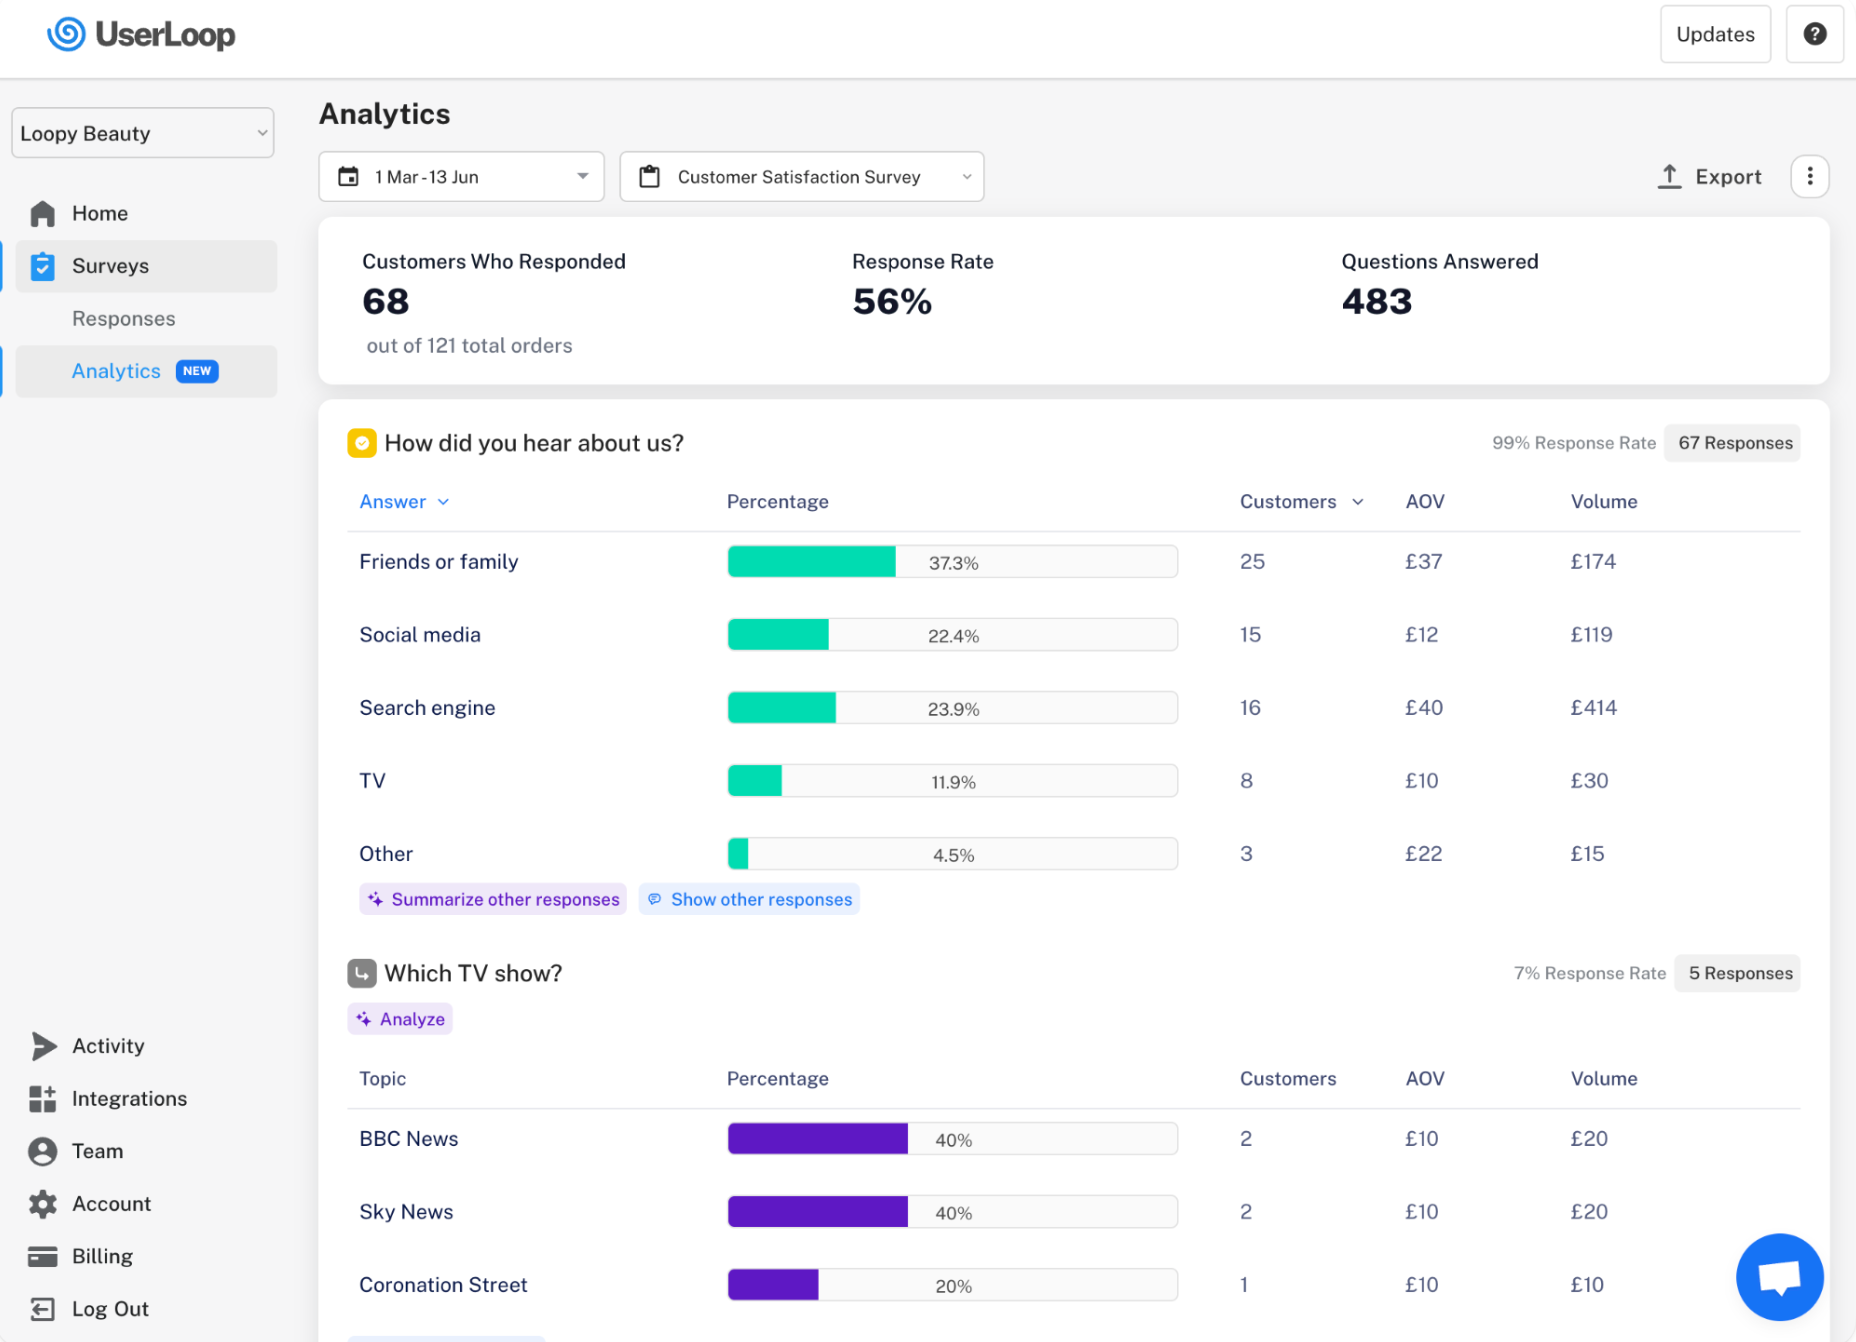Click the Team person icon
The width and height of the screenshot is (1856, 1342).
coord(43,1151)
